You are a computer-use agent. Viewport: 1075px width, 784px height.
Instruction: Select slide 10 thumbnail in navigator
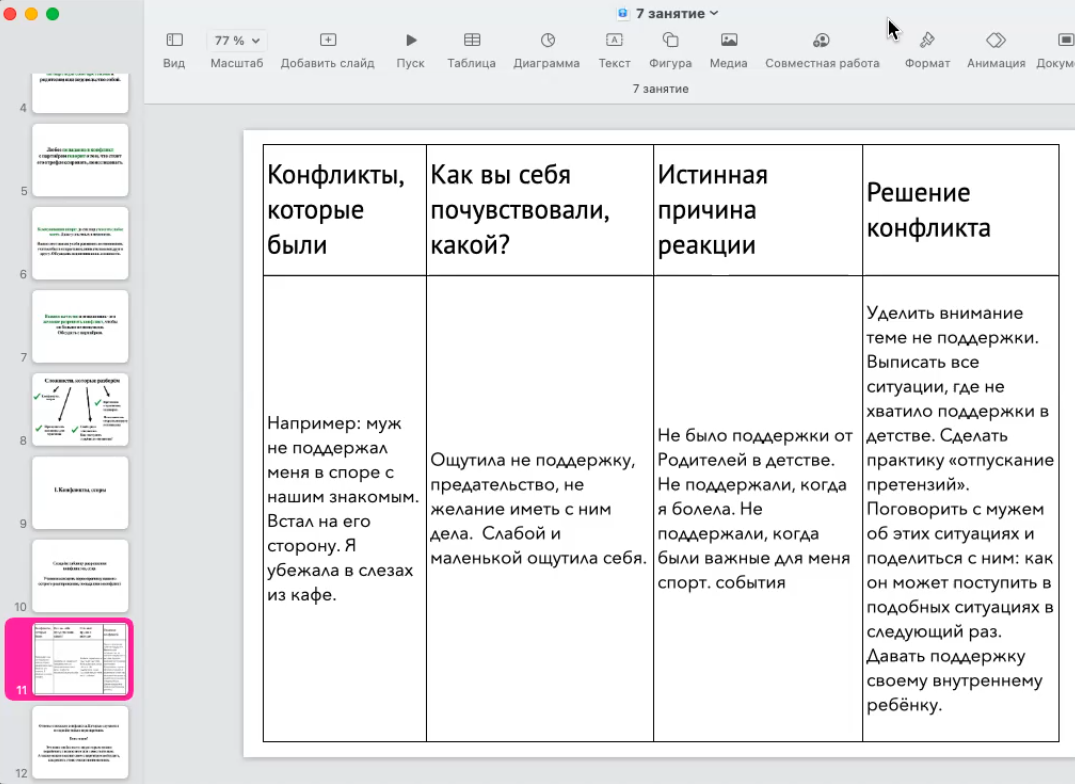(x=80, y=576)
